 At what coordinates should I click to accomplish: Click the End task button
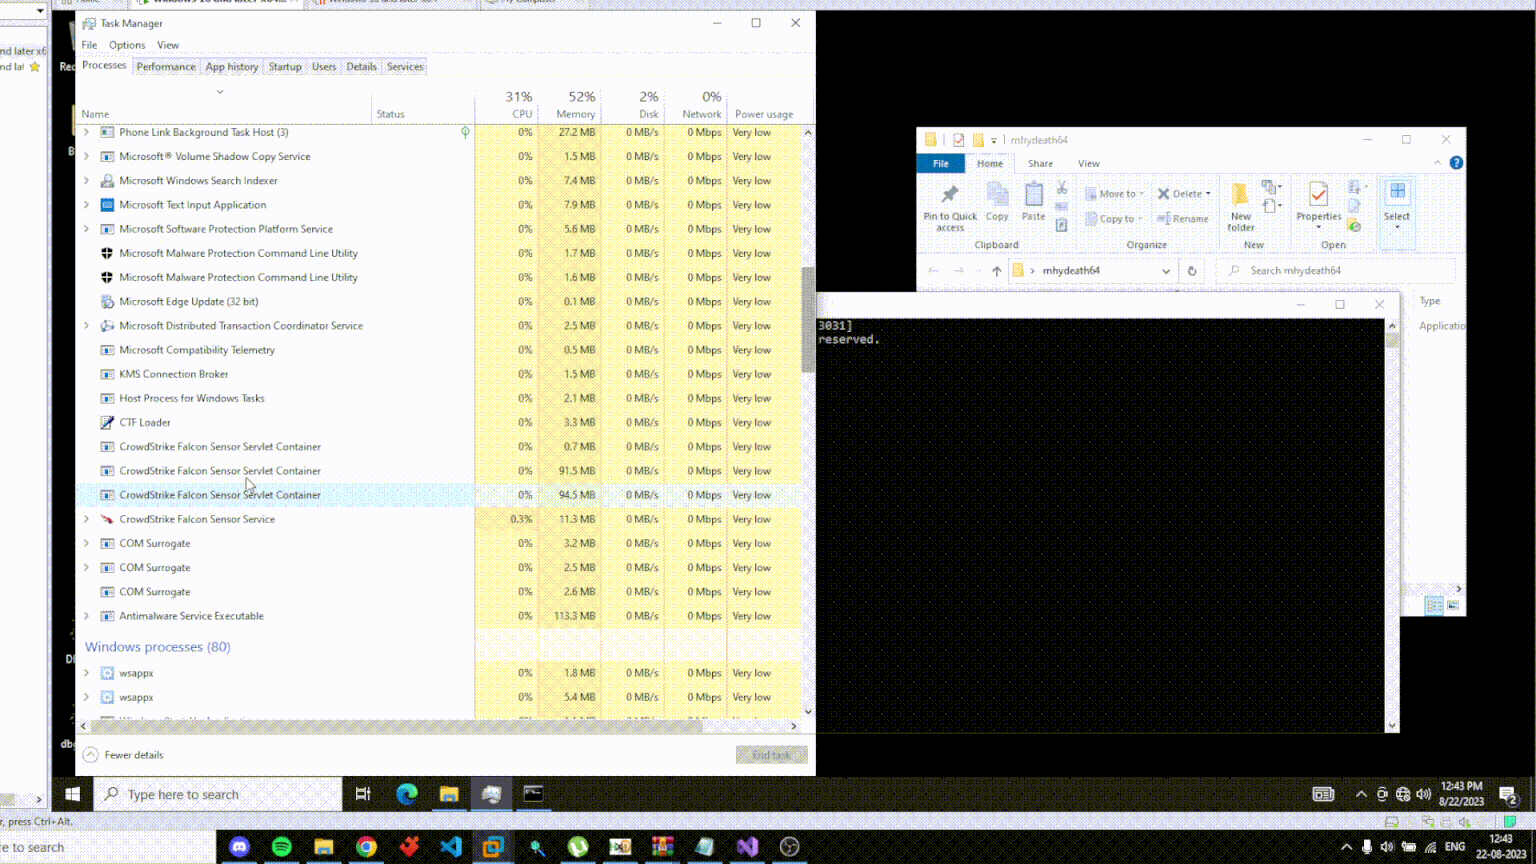click(x=771, y=755)
